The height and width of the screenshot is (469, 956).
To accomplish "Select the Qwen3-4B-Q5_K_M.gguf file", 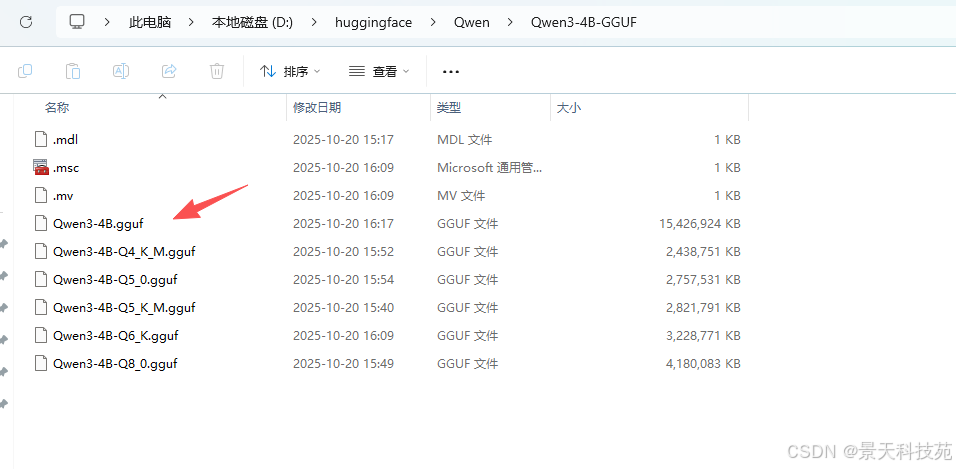I will (x=124, y=308).
